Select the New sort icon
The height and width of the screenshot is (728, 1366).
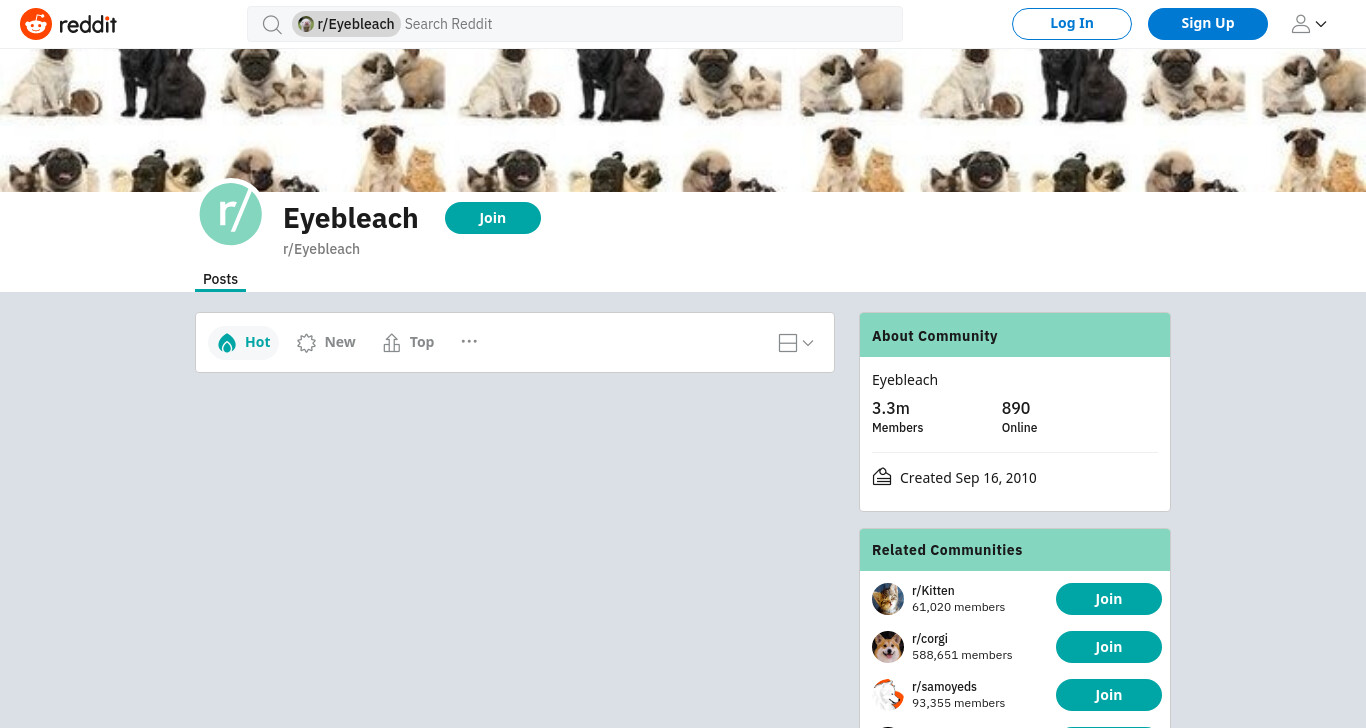click(306, 343)
